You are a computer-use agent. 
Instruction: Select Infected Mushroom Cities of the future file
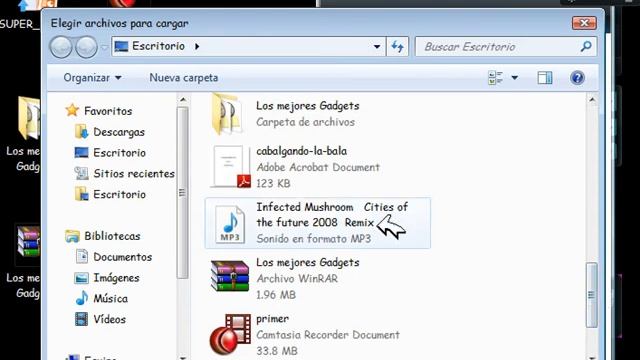(318, 223)
